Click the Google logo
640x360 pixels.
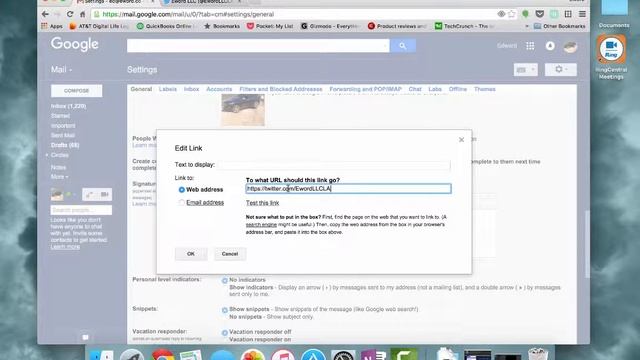click(x=75, y=44)
